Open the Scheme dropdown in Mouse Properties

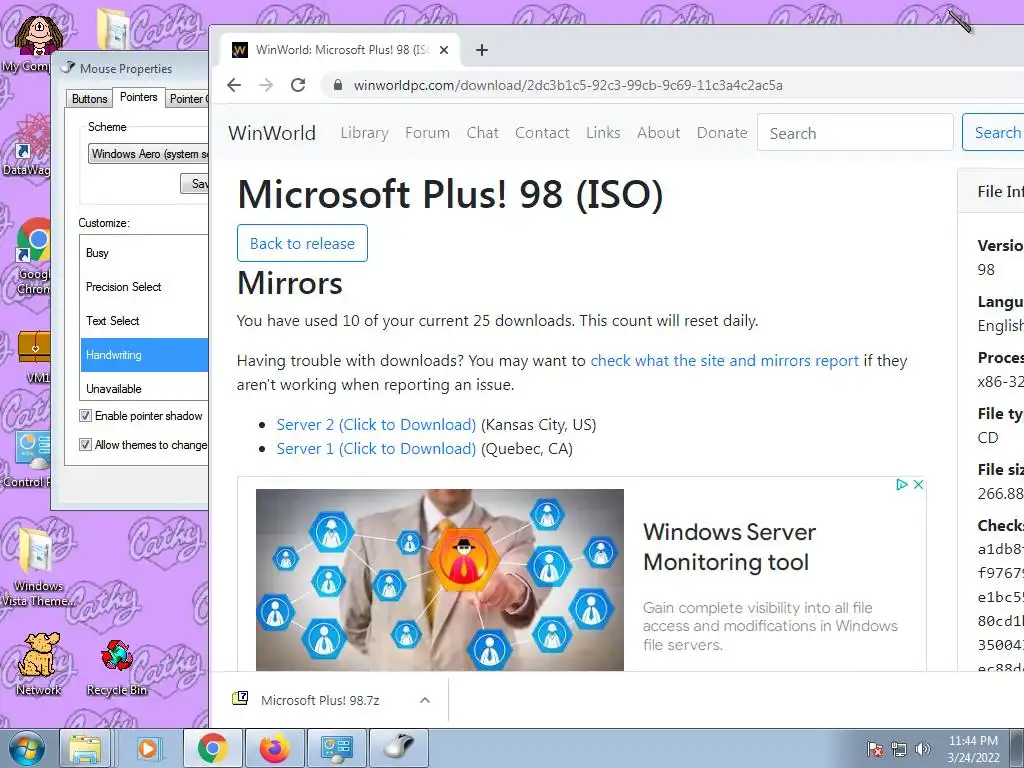click(x=148, y=153)
